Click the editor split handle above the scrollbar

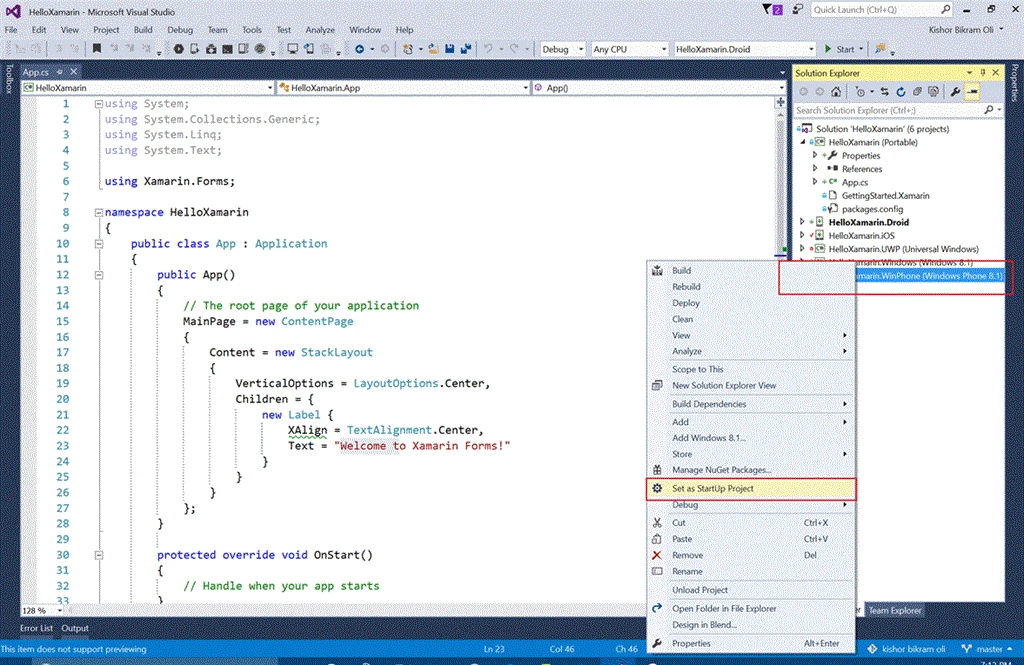(x=780, y=102)
